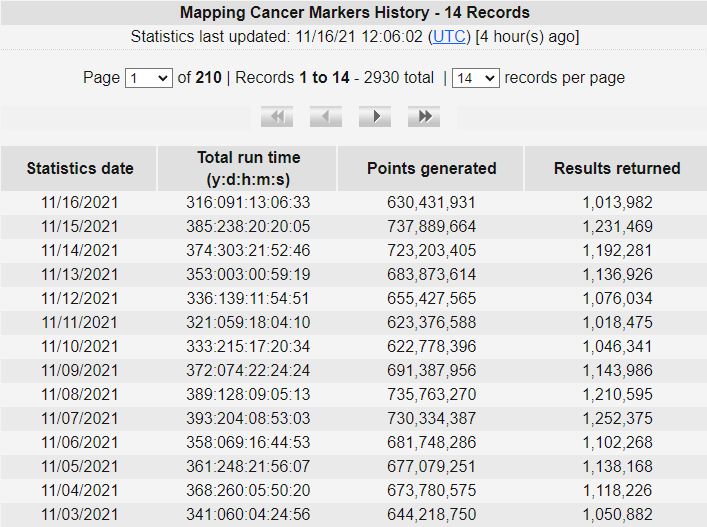
Task: Click the Total run time column header
Action: [x=248, y=168]
